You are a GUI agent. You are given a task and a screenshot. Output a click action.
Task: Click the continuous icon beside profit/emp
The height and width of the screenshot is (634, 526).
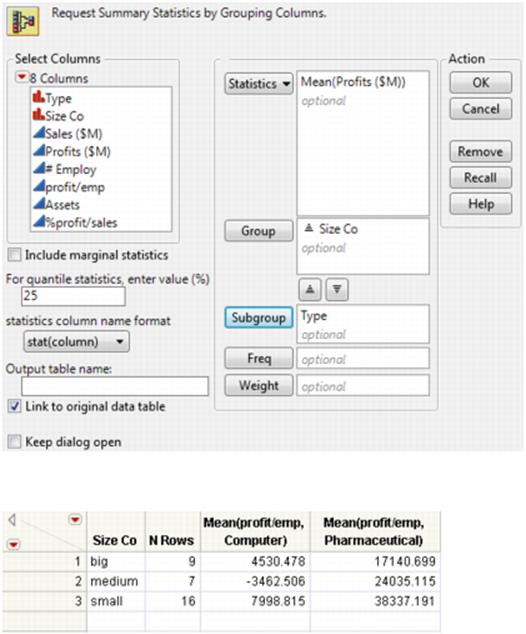39,186
